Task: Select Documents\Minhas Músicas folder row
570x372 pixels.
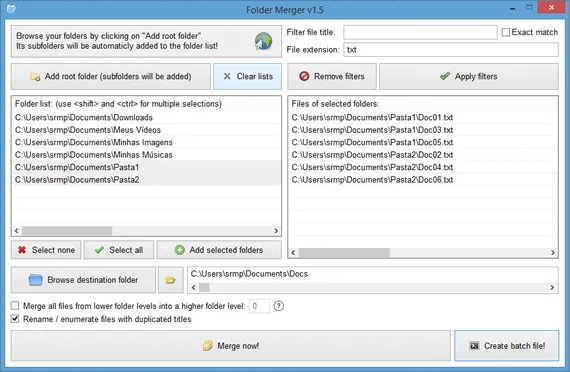Action: 146,155
